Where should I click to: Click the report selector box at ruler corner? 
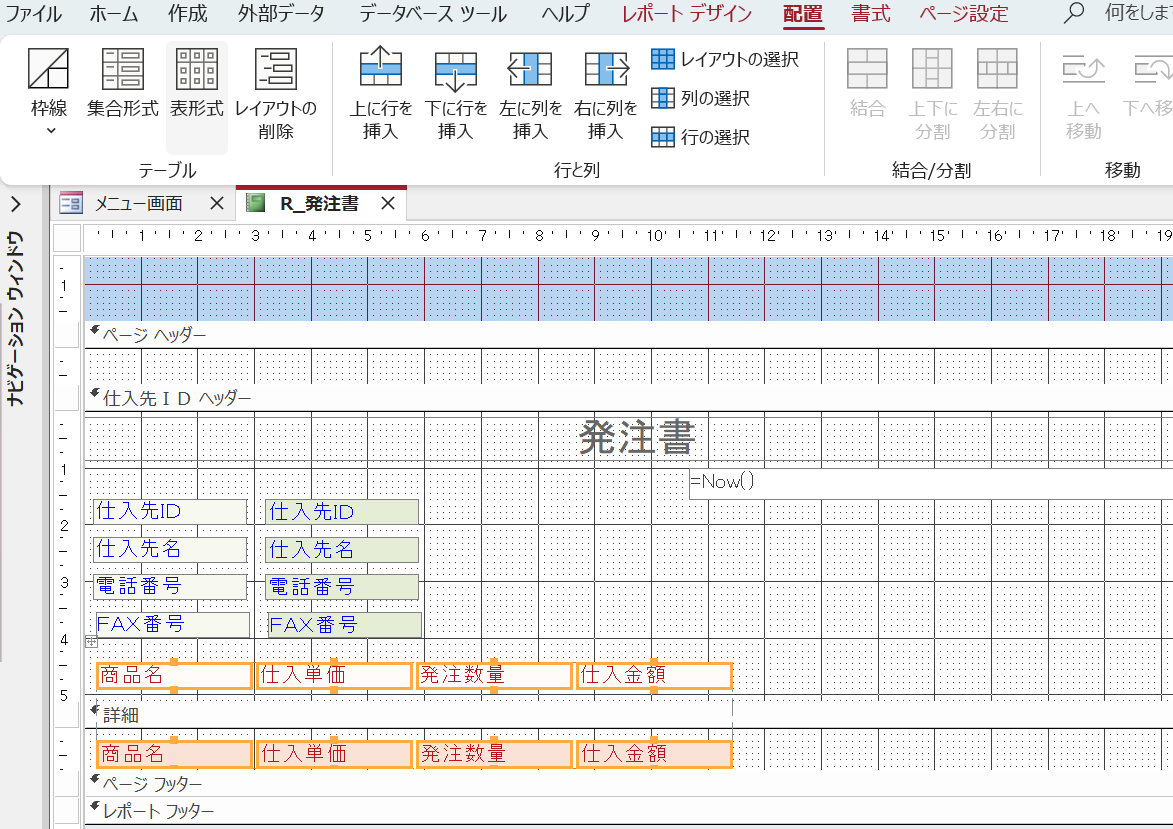pyautogui.click(x=67, y=238)
